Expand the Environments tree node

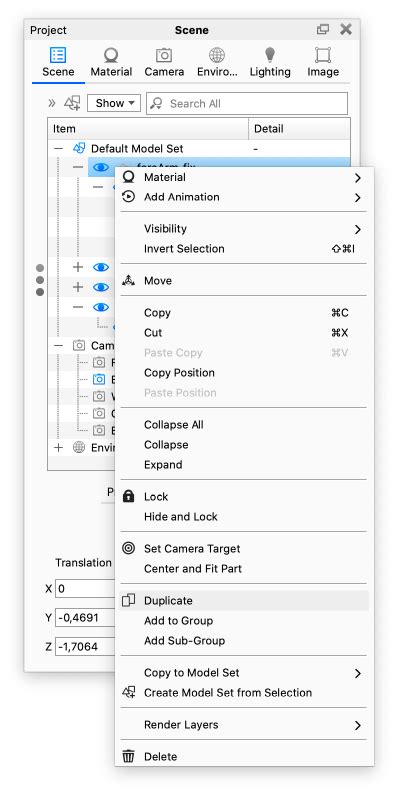coord(59,448)
